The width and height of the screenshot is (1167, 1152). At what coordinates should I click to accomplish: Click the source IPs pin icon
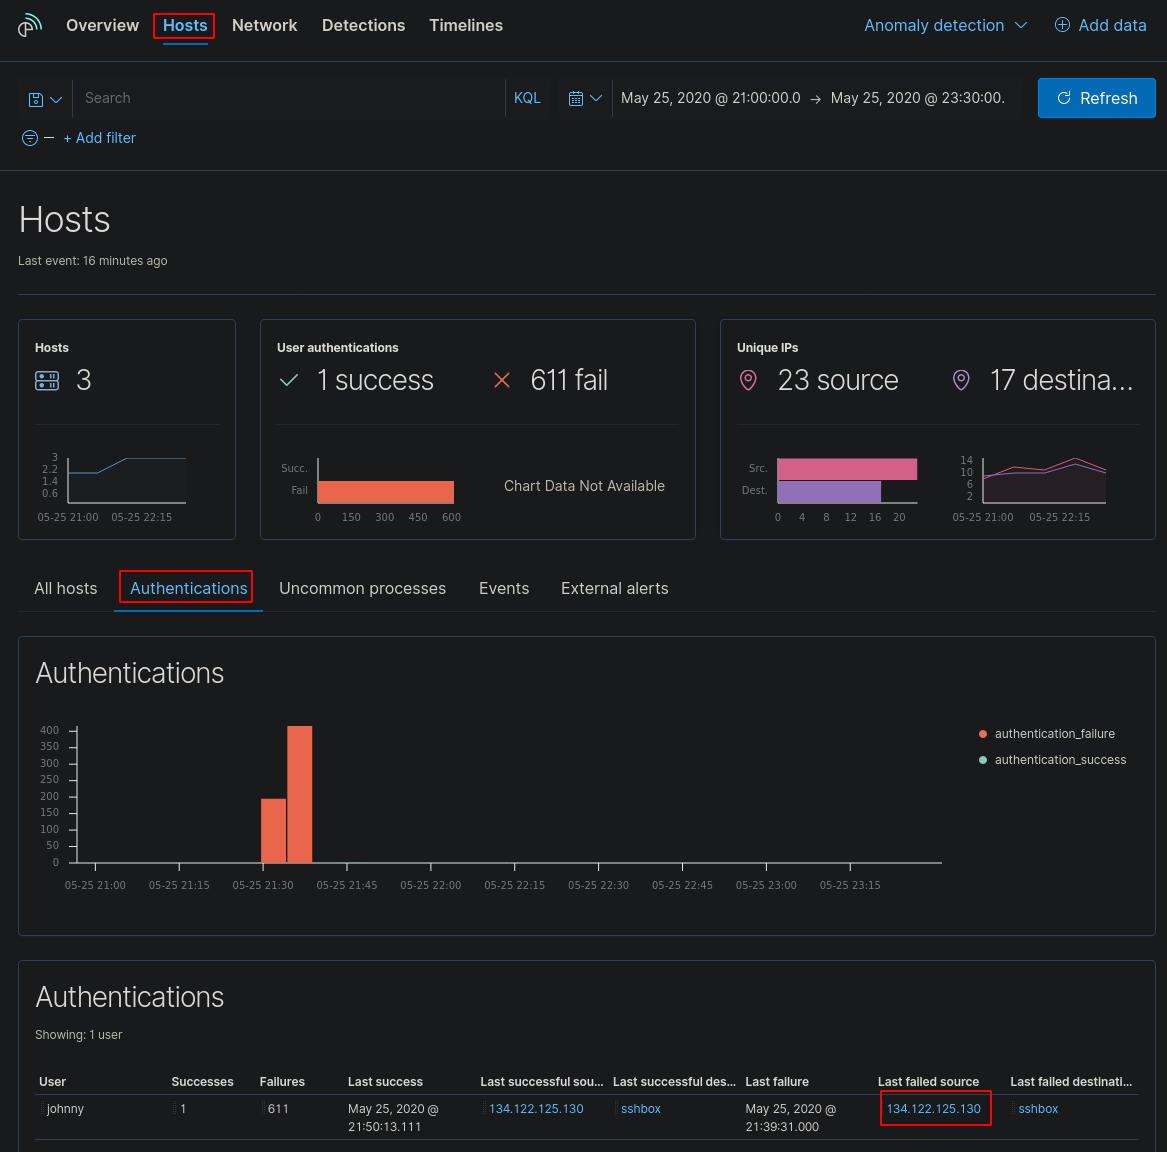[748, 380]
